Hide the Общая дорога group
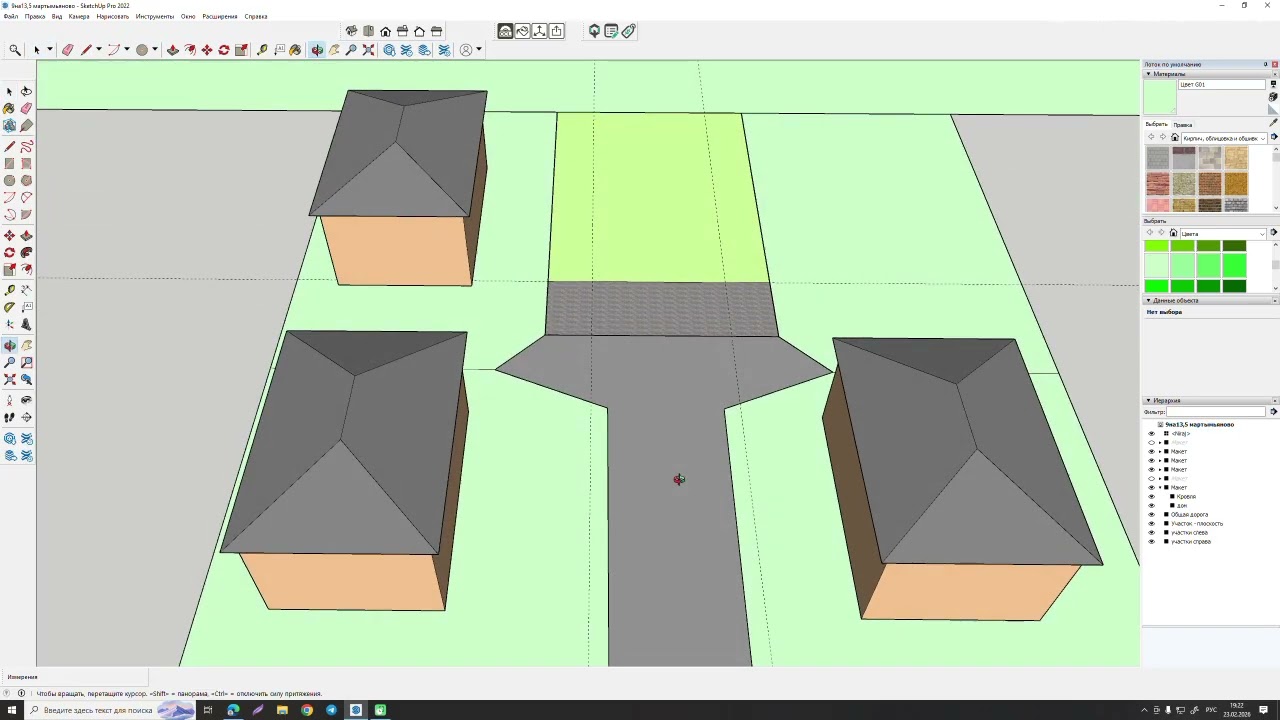Screen dimensions: 1280x720 1152,515
